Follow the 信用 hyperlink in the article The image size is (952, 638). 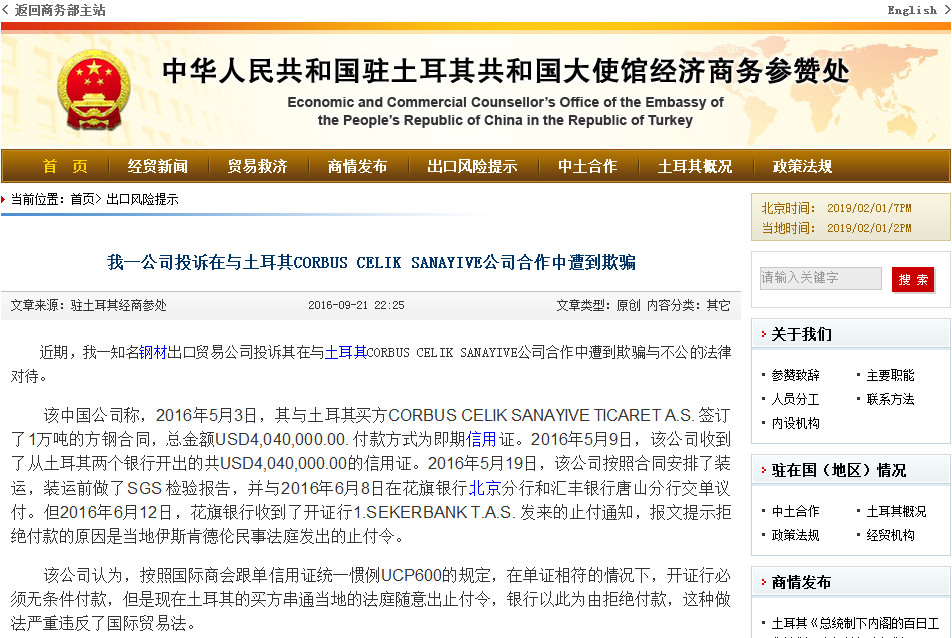481,439
